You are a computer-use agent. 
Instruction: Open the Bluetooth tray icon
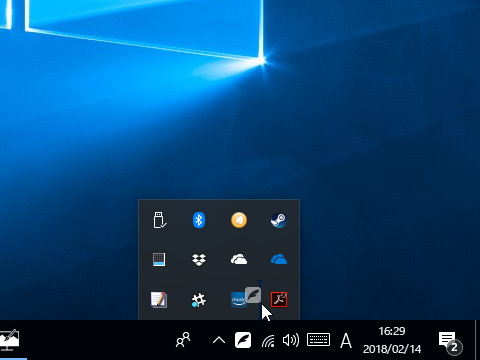coord(199,220)
